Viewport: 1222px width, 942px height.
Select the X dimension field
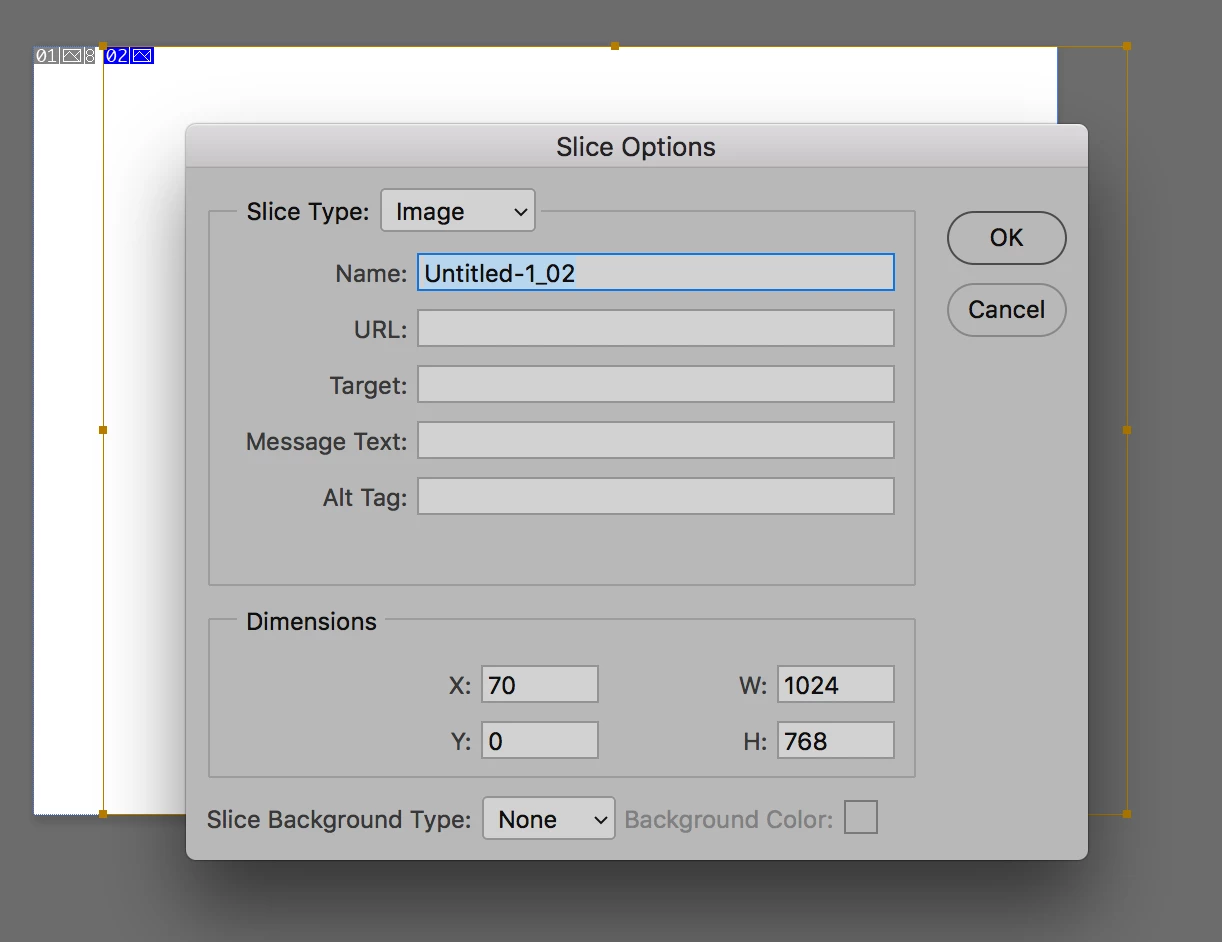coord(539,684)
